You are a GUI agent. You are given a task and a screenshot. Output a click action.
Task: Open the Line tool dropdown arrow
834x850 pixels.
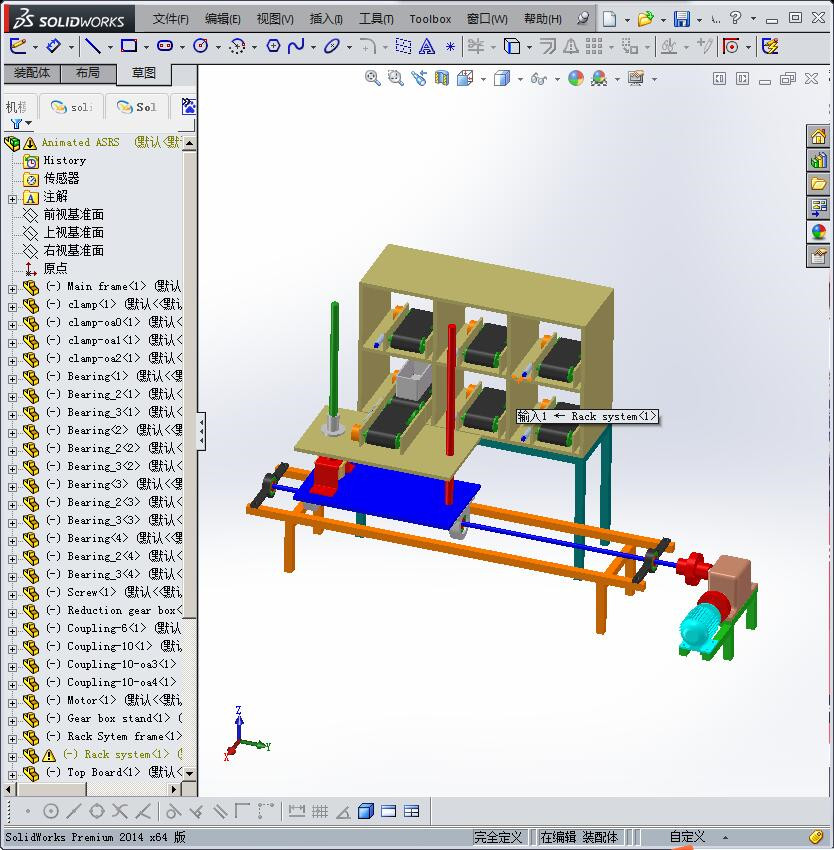(110, 48)
